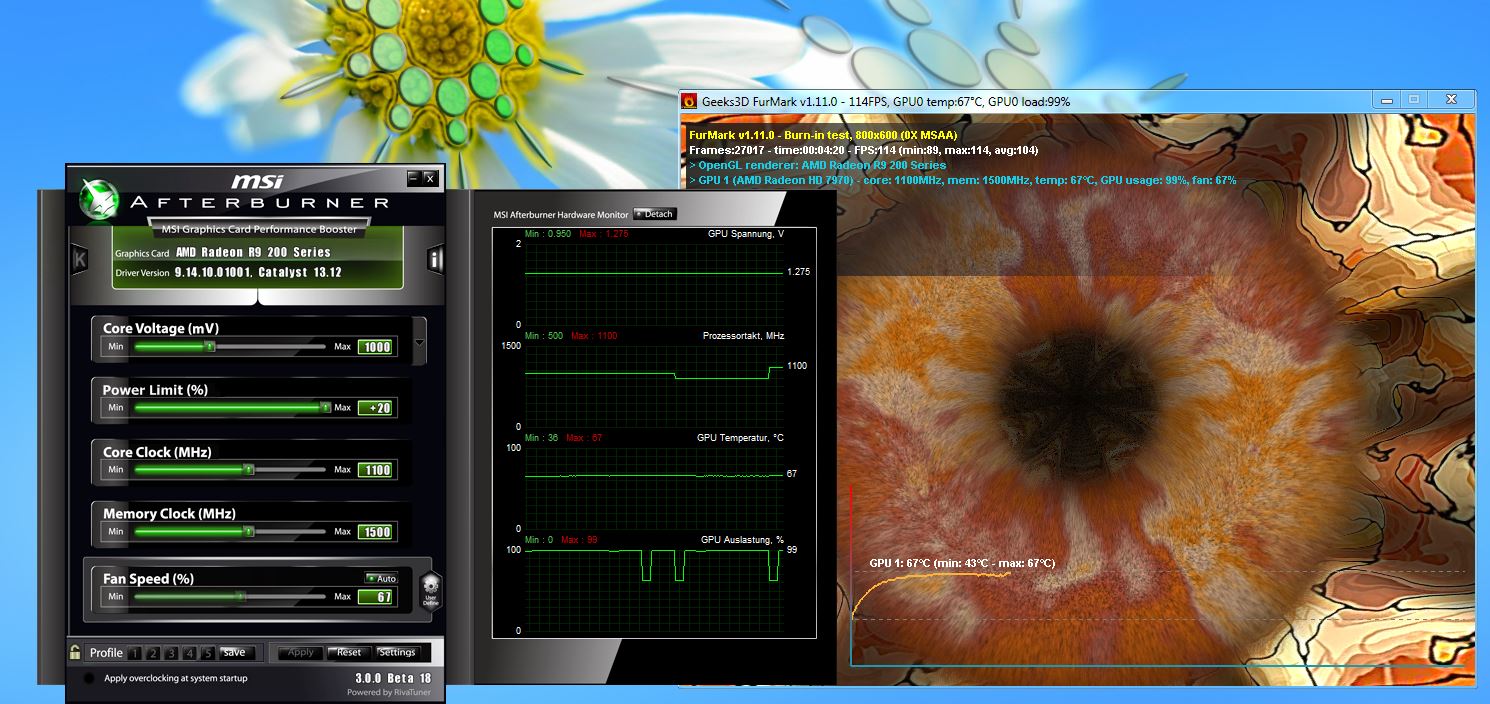
Task: Save the current profile
Action: [235, 652]
